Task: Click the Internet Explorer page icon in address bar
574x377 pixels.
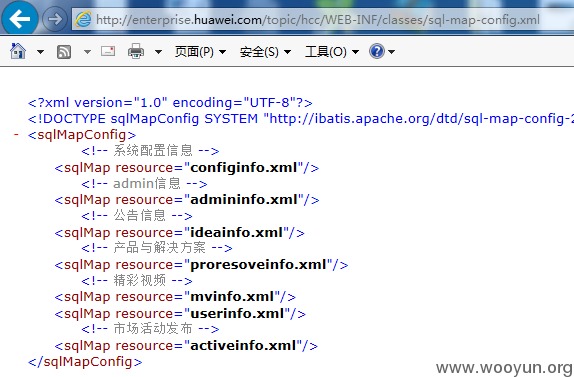Action: 83,19
